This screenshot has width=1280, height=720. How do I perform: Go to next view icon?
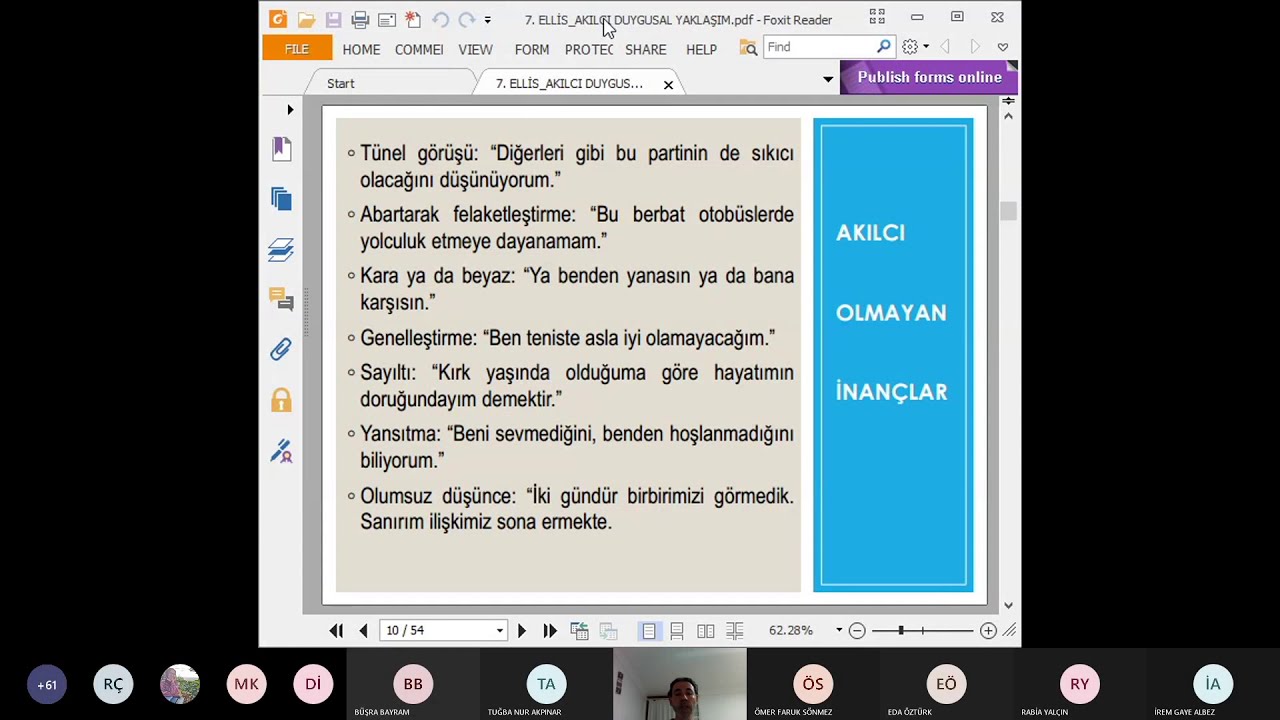[608, 630]
